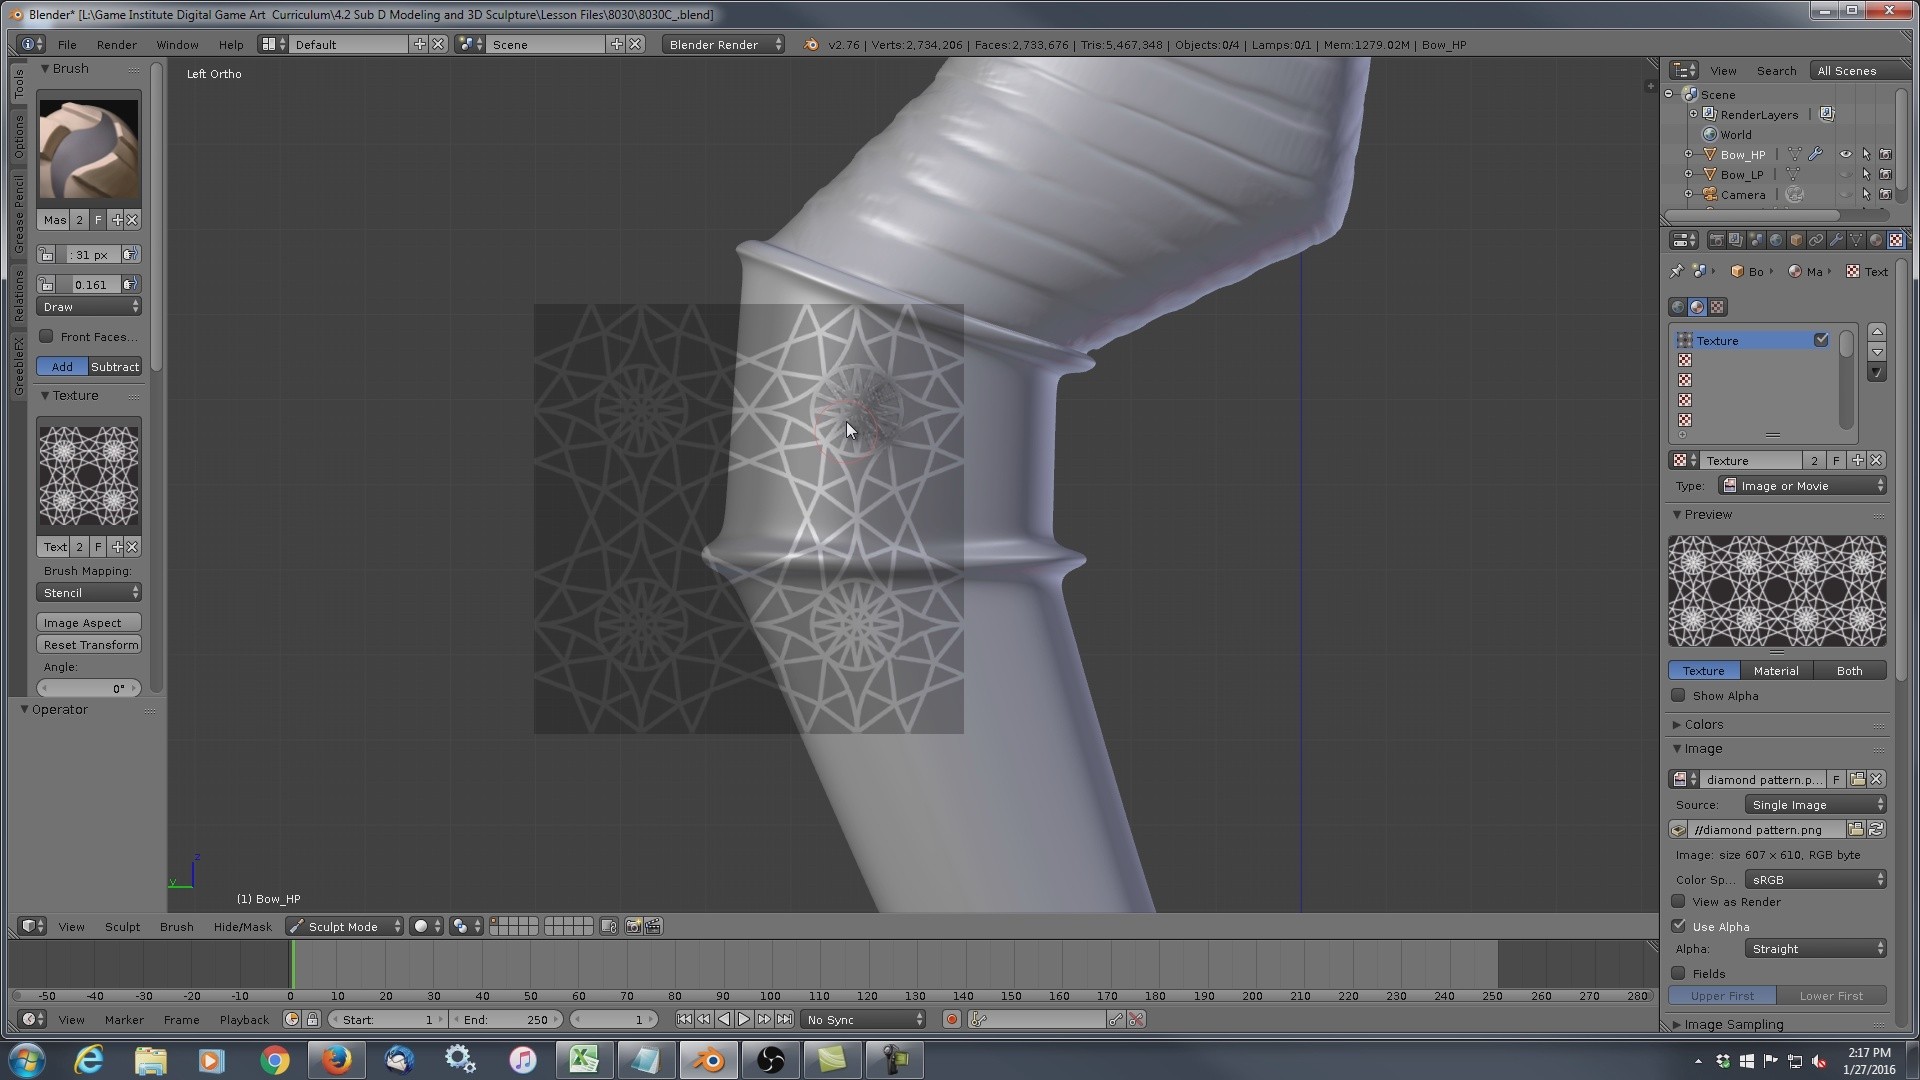Screen dimensions: 1920x1080
Task: Open the Material sphere properties tab
Action: tap(1876, 240)
